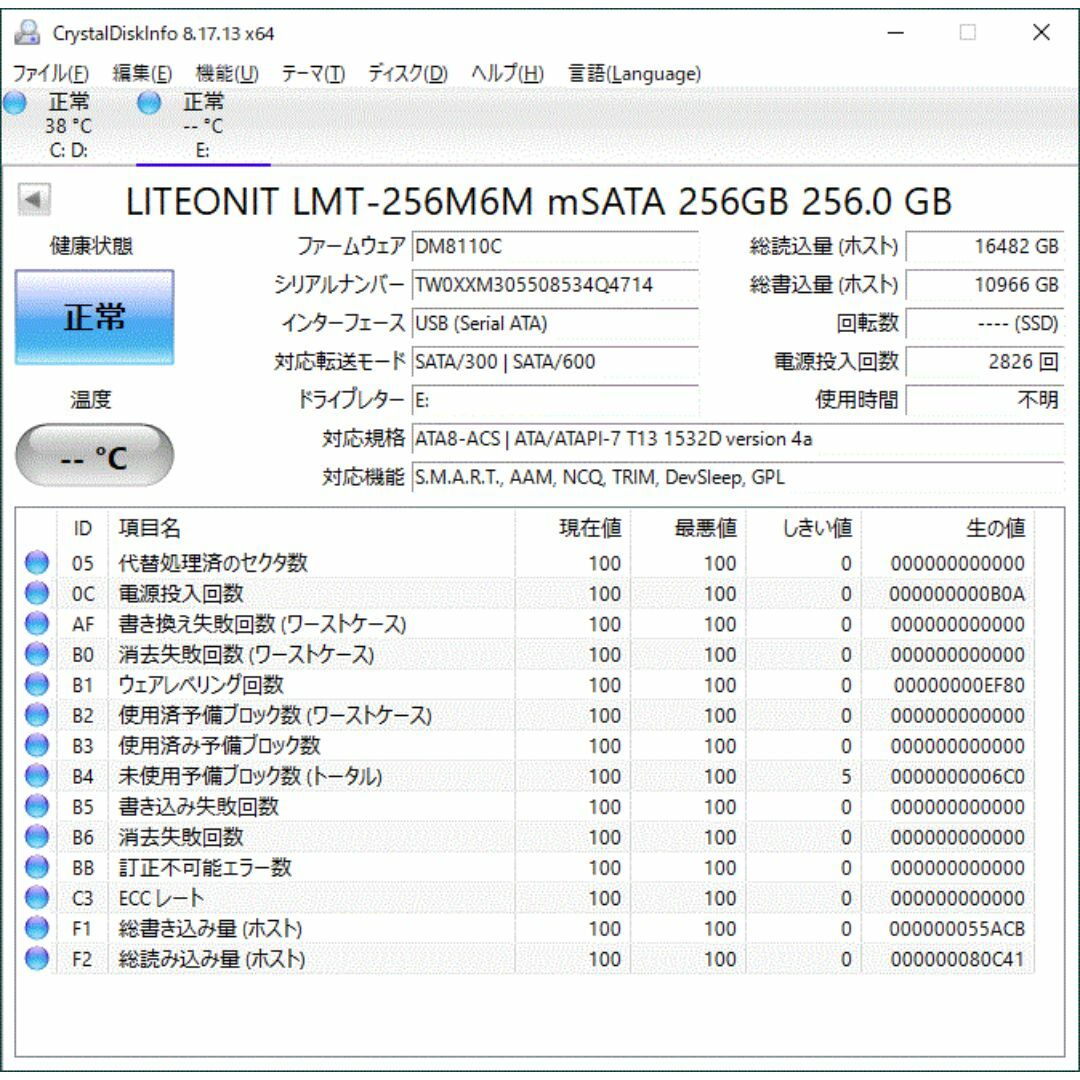This screenshot has height=1080, width=1080.
Task: Click the 生の値 column header
Action: pyautogui.click(x=947, y=528)
